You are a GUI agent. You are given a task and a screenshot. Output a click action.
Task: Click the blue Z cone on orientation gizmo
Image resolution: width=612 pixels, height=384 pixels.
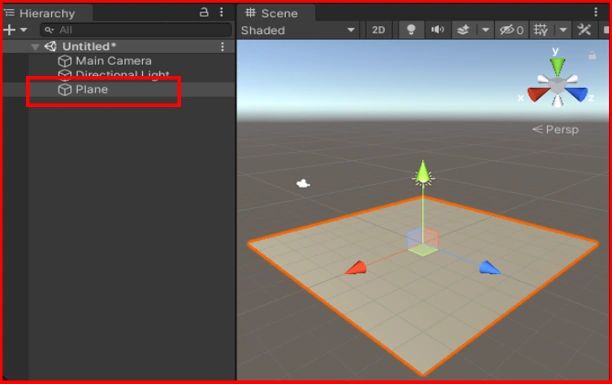(576, 94)
